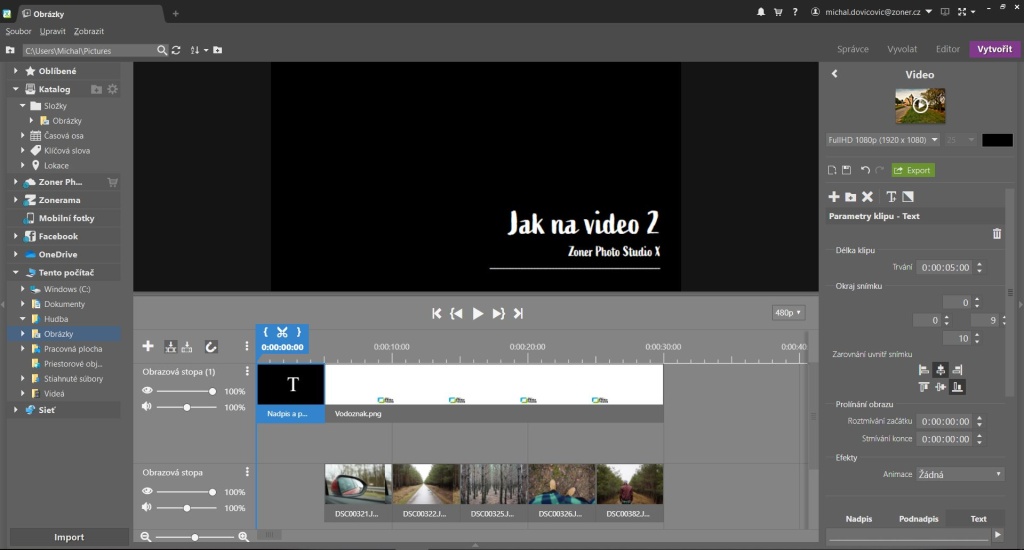This screenshot has height=550, width=1024.
Task: Zoom in the timeline with plus magnifier
Action: 243,537
